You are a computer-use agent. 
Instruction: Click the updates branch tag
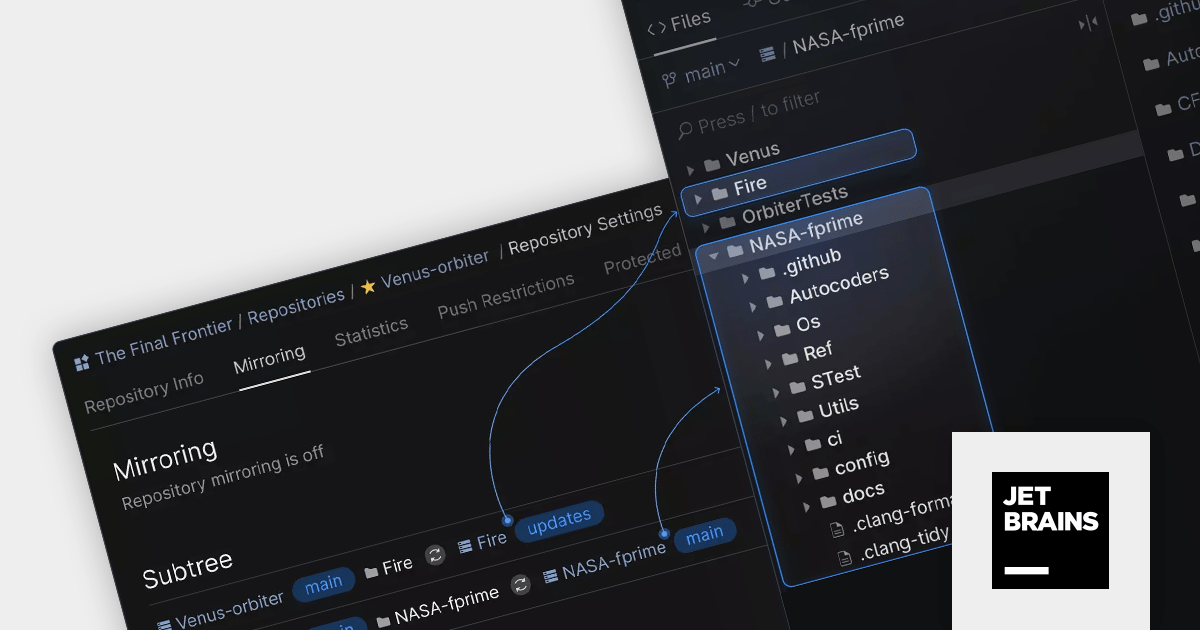(559, 522)
